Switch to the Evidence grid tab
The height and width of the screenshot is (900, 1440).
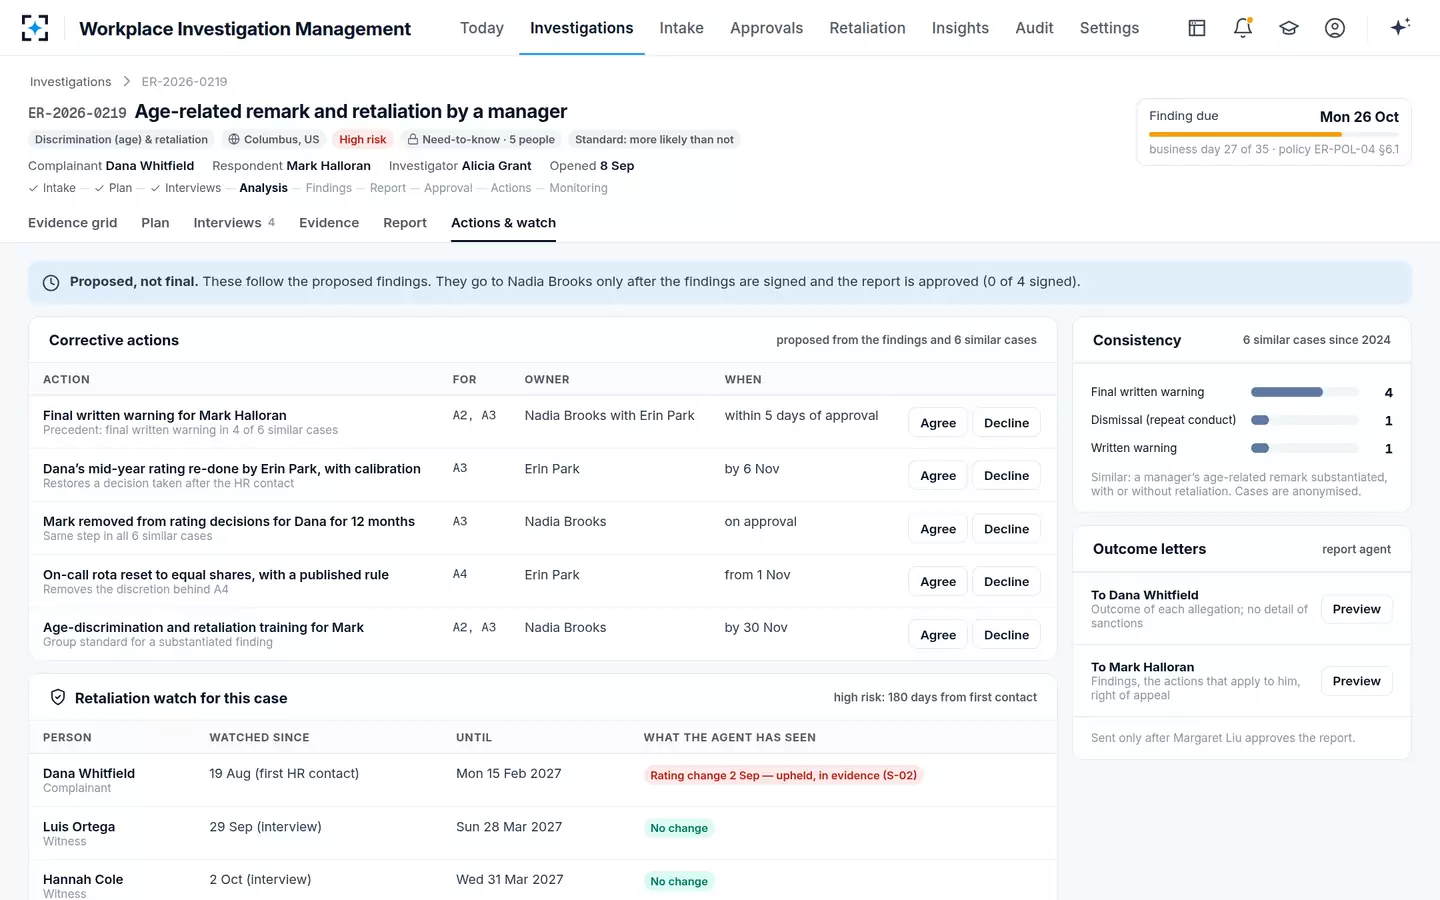(x=73, y=223)
